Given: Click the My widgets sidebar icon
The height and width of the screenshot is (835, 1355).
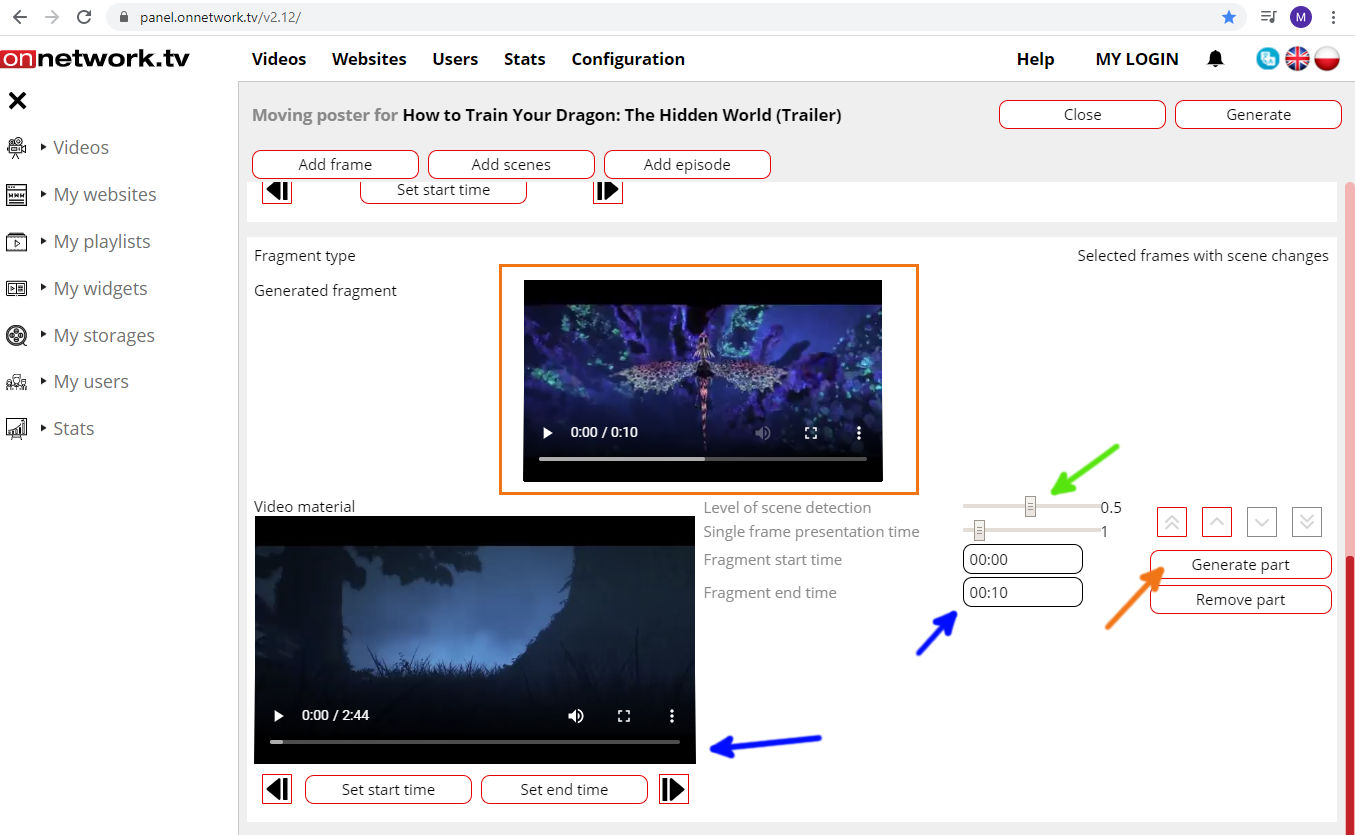Looking at the screenshot, I should [x=16, y=289].
